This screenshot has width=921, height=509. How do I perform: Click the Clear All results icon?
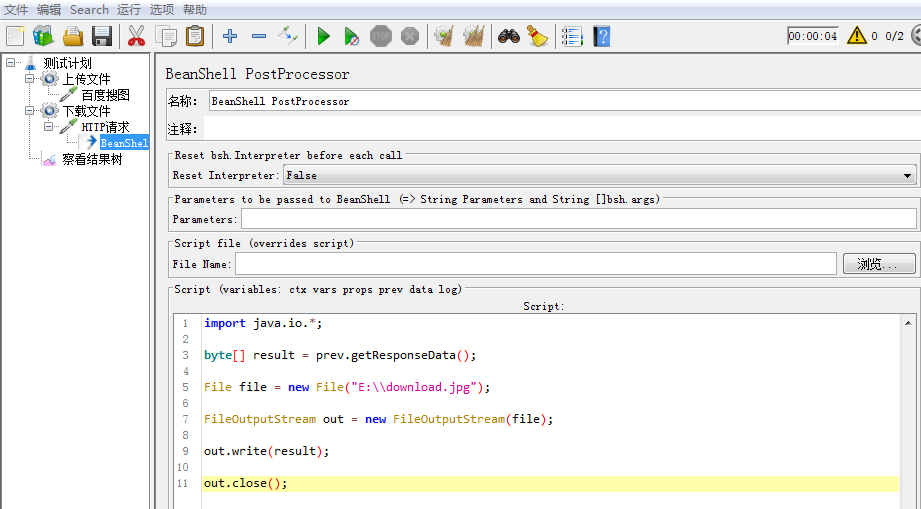473,36
